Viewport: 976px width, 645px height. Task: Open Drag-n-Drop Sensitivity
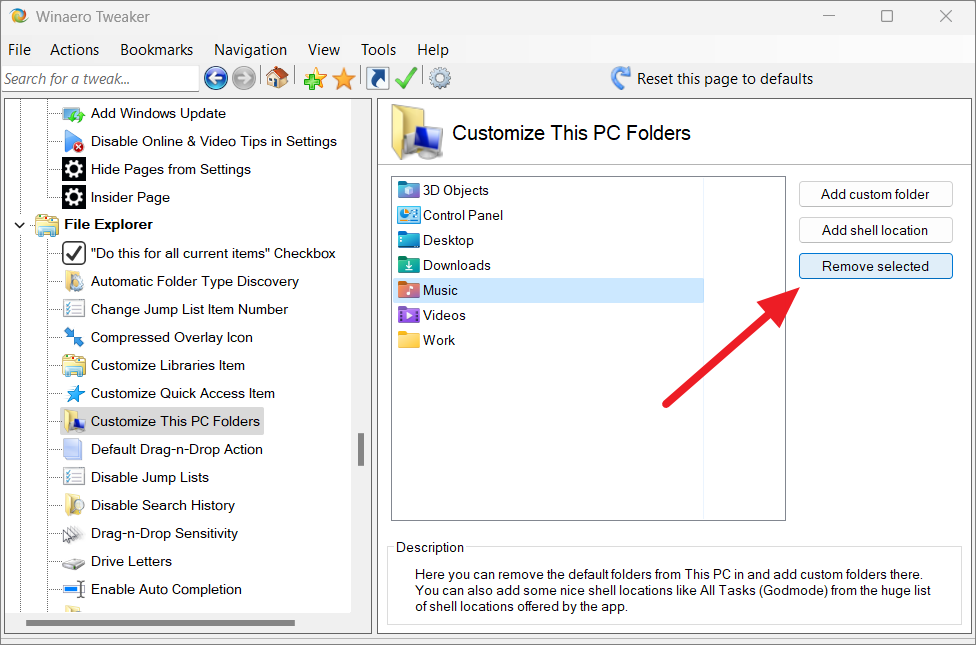pyautogui.click(x=164, y=534)
